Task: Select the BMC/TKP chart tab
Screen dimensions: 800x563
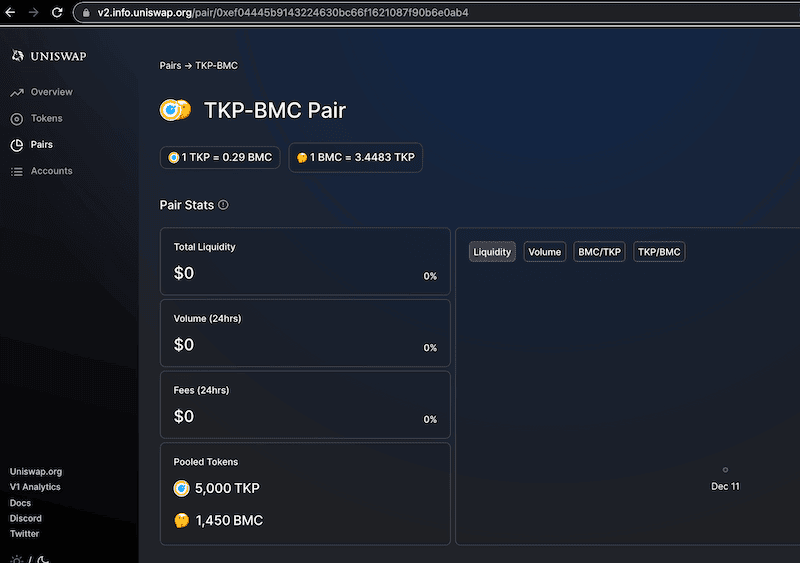Action: pos(599,252)
